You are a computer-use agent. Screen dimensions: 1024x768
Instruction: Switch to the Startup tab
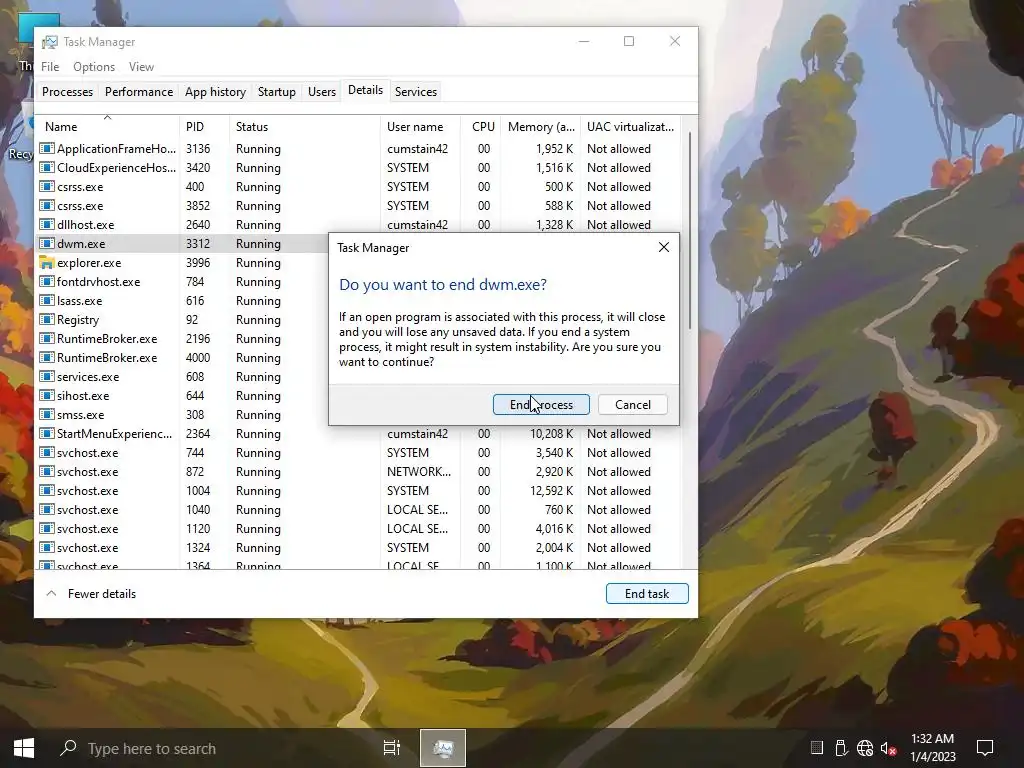coord(277,91)
